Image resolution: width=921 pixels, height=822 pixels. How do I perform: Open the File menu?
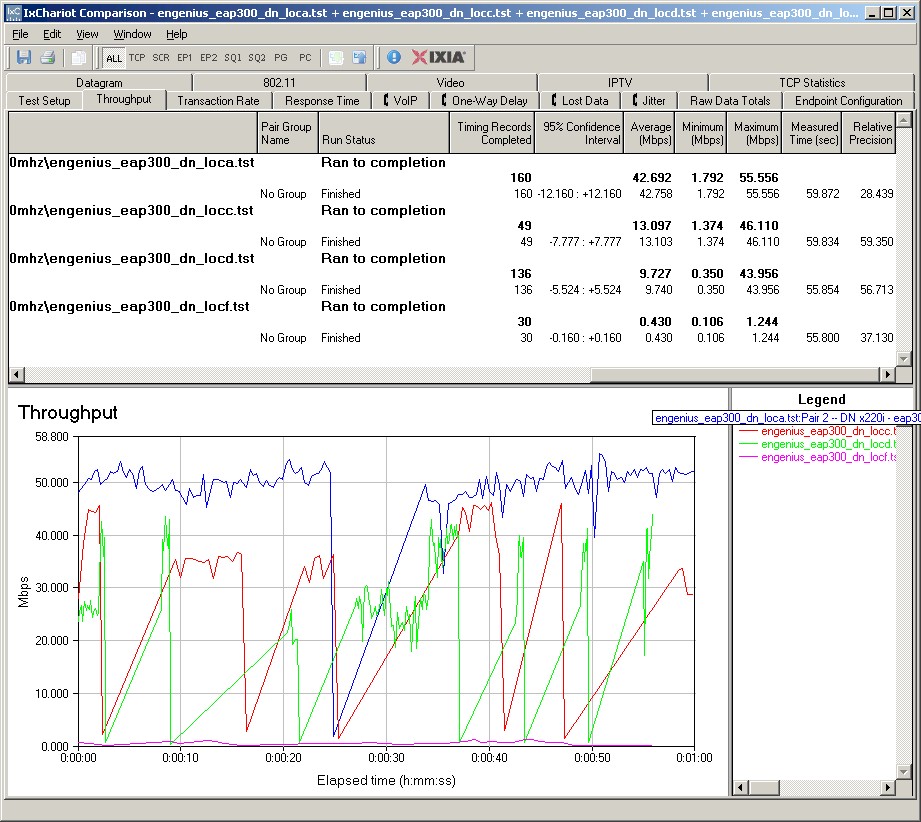(x=20, y=34)
